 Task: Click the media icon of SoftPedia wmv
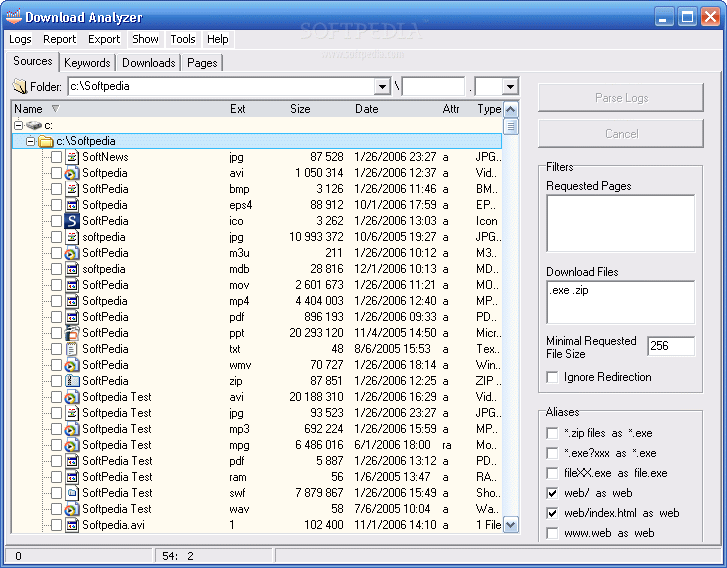coord(71,365)
